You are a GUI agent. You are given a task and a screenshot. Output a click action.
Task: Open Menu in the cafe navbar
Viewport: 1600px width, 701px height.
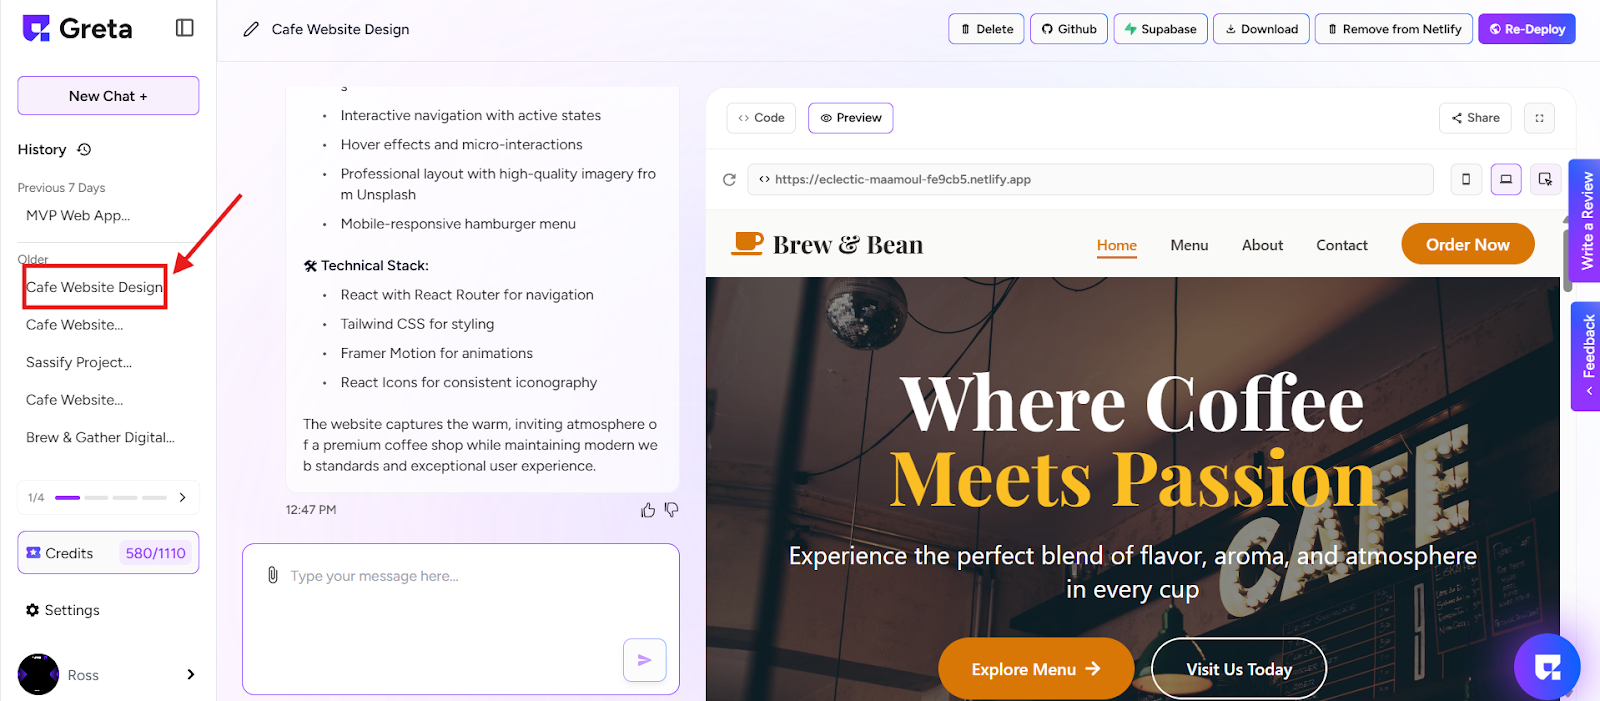[1189, 245]
